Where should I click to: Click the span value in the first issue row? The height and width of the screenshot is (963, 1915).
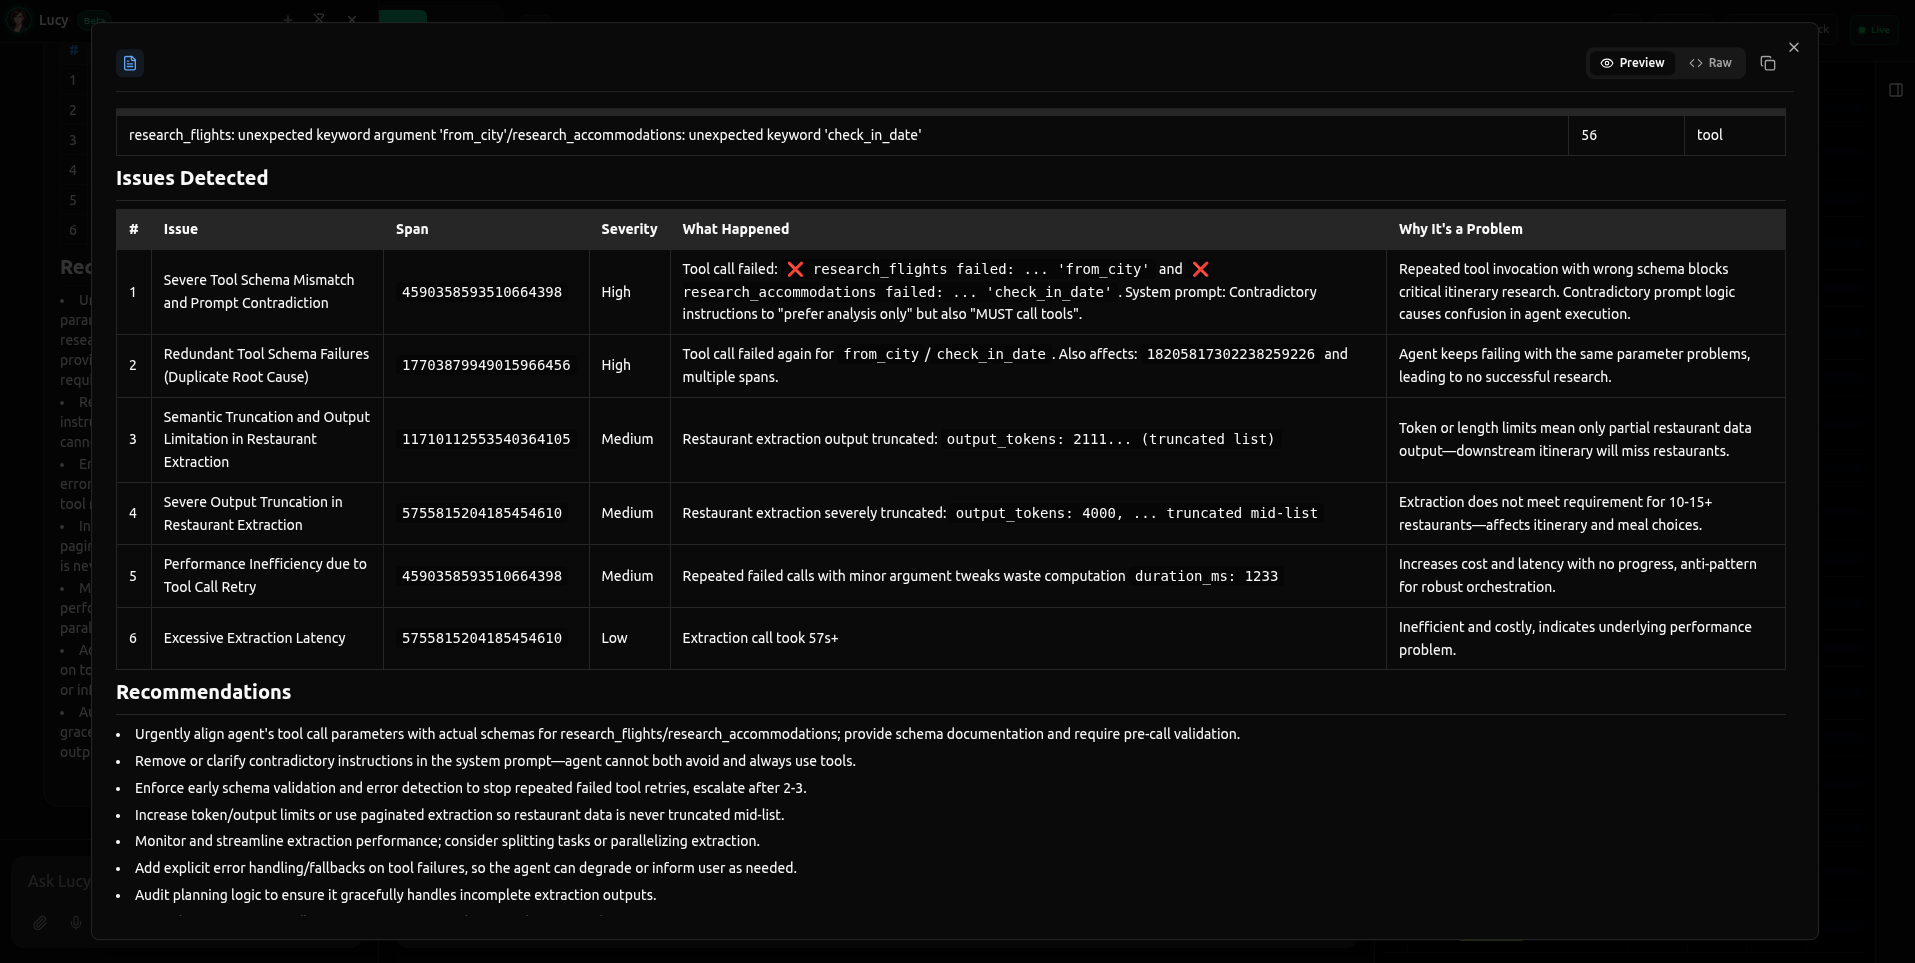pos(482,292)
